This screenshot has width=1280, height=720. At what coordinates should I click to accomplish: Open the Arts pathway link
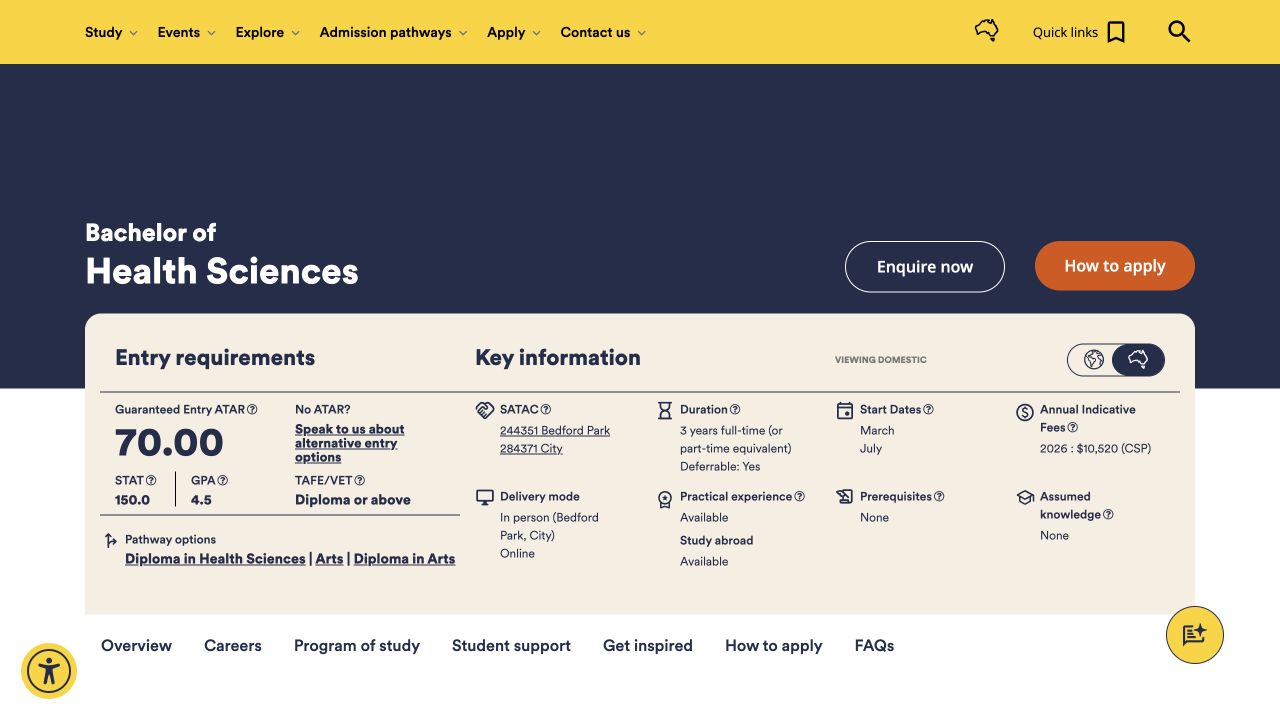[329, 559]
